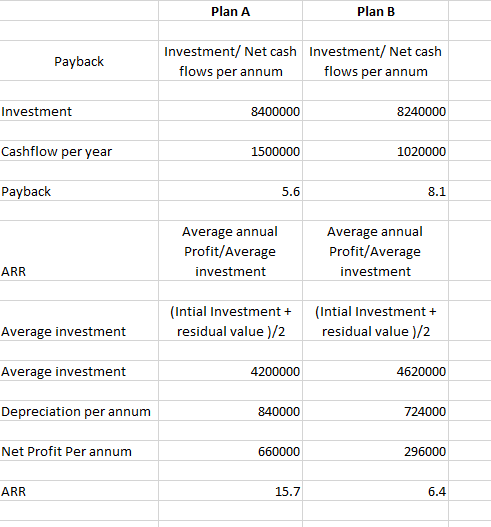491x527 pixels.
Task: Click Average investment label beside formula
Action: (63, 331)
